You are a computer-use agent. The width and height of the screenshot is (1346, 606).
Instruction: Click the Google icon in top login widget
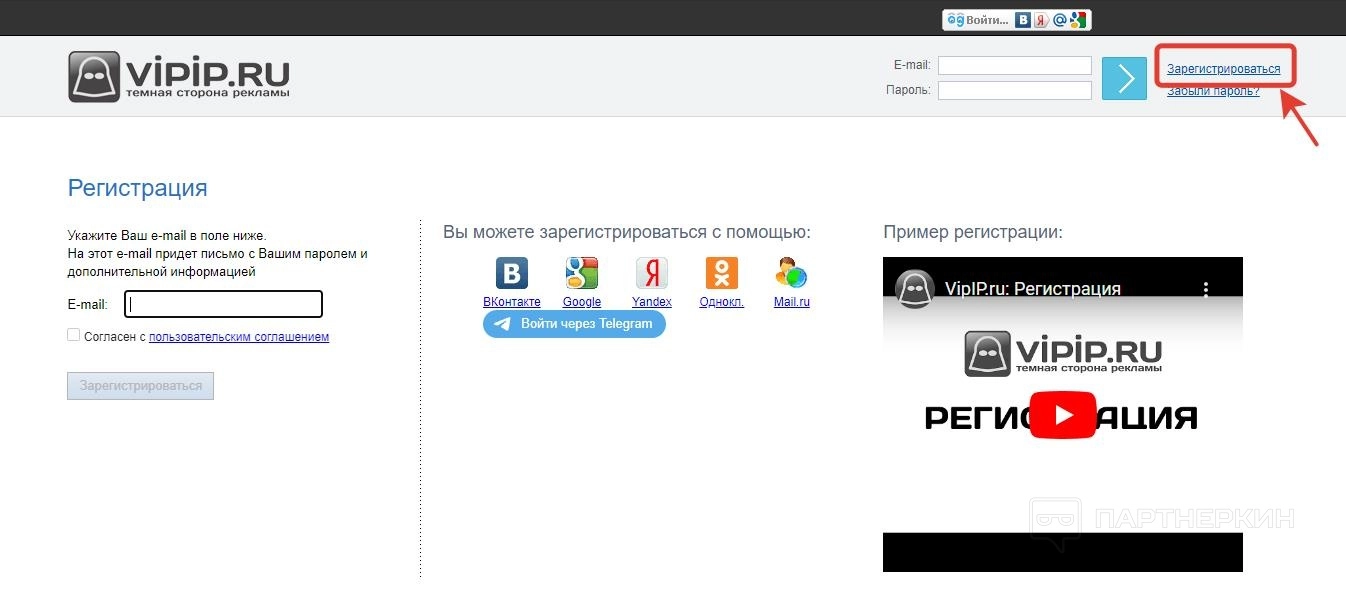[x=1078, y=20]
